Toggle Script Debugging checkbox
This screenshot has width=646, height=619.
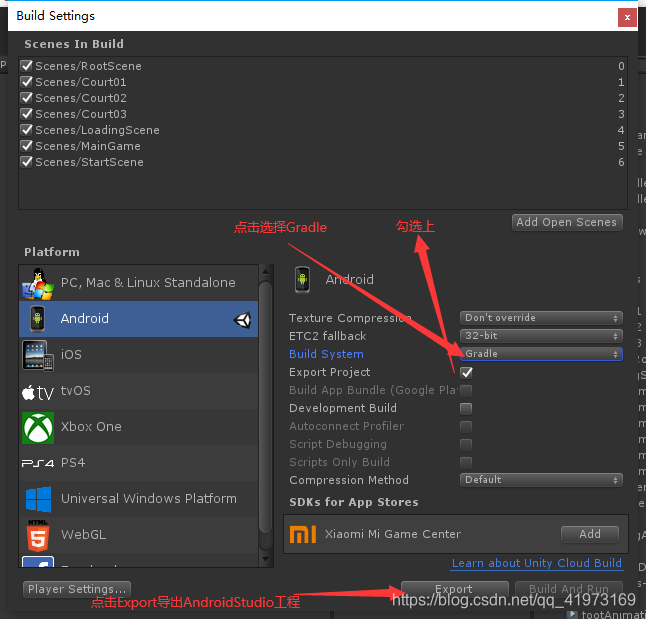click(x=466, y=445)
